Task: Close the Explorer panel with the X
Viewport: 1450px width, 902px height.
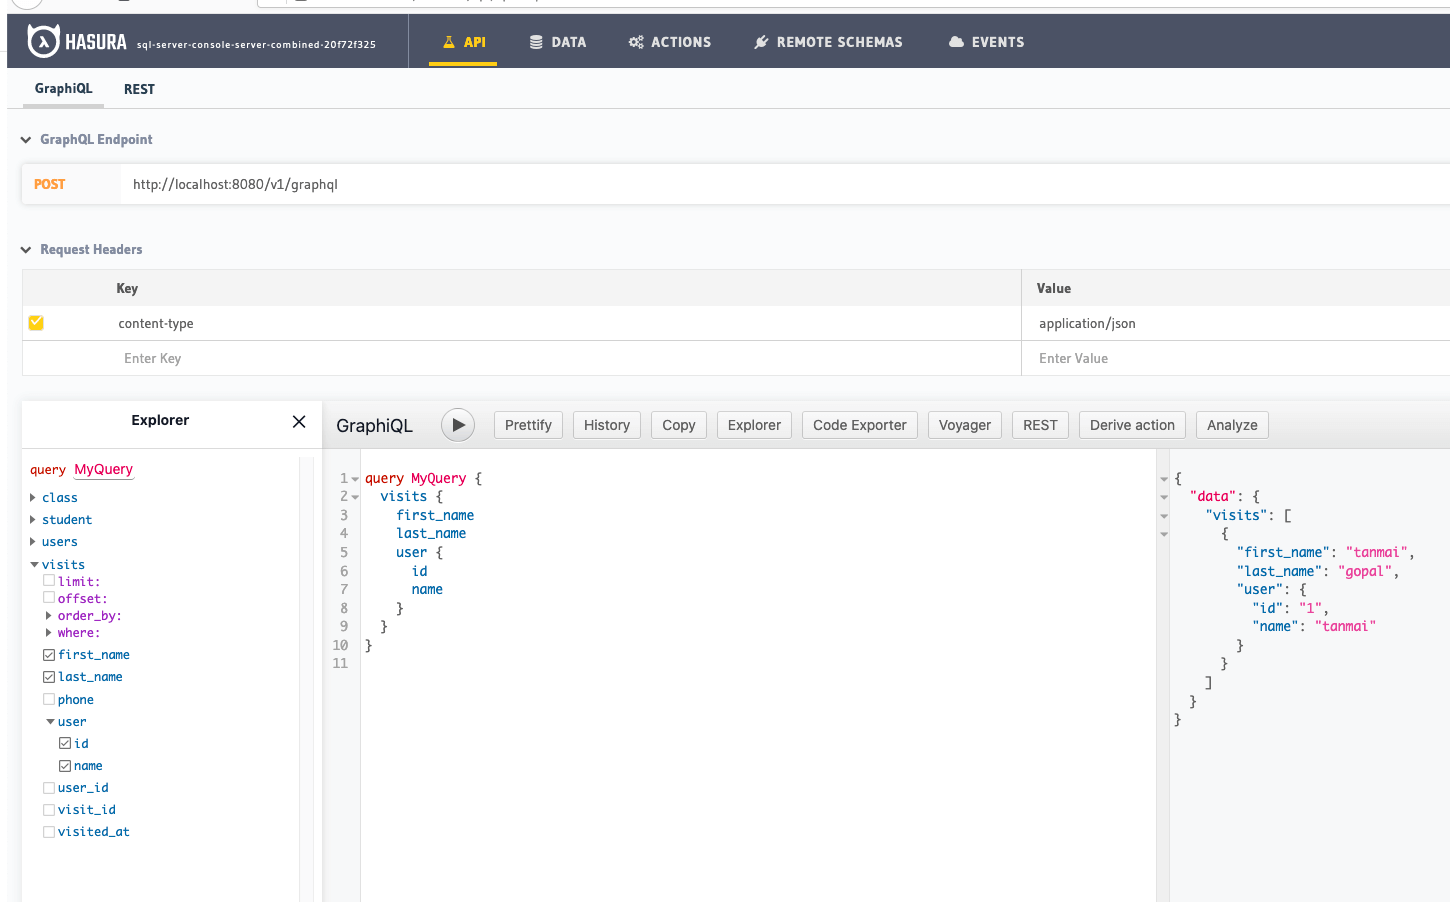Action: click(299, 421)
